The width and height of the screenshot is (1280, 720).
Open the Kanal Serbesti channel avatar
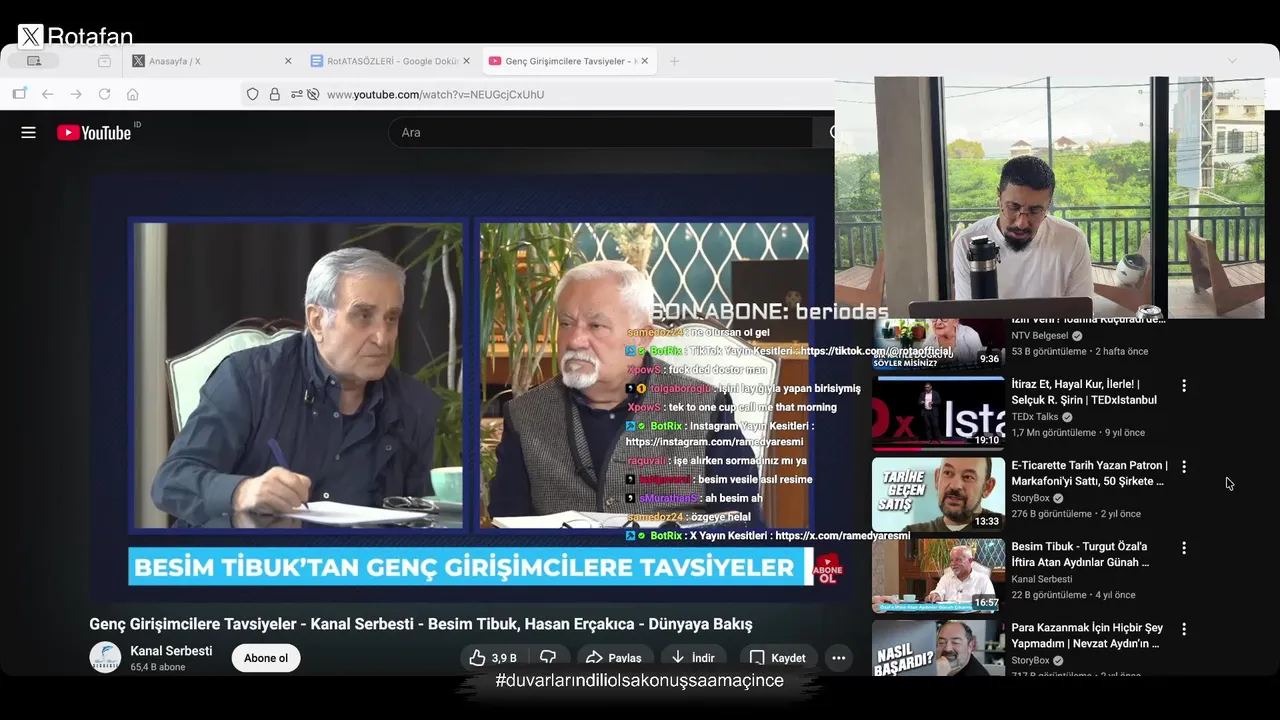click(x=105, y=657)
